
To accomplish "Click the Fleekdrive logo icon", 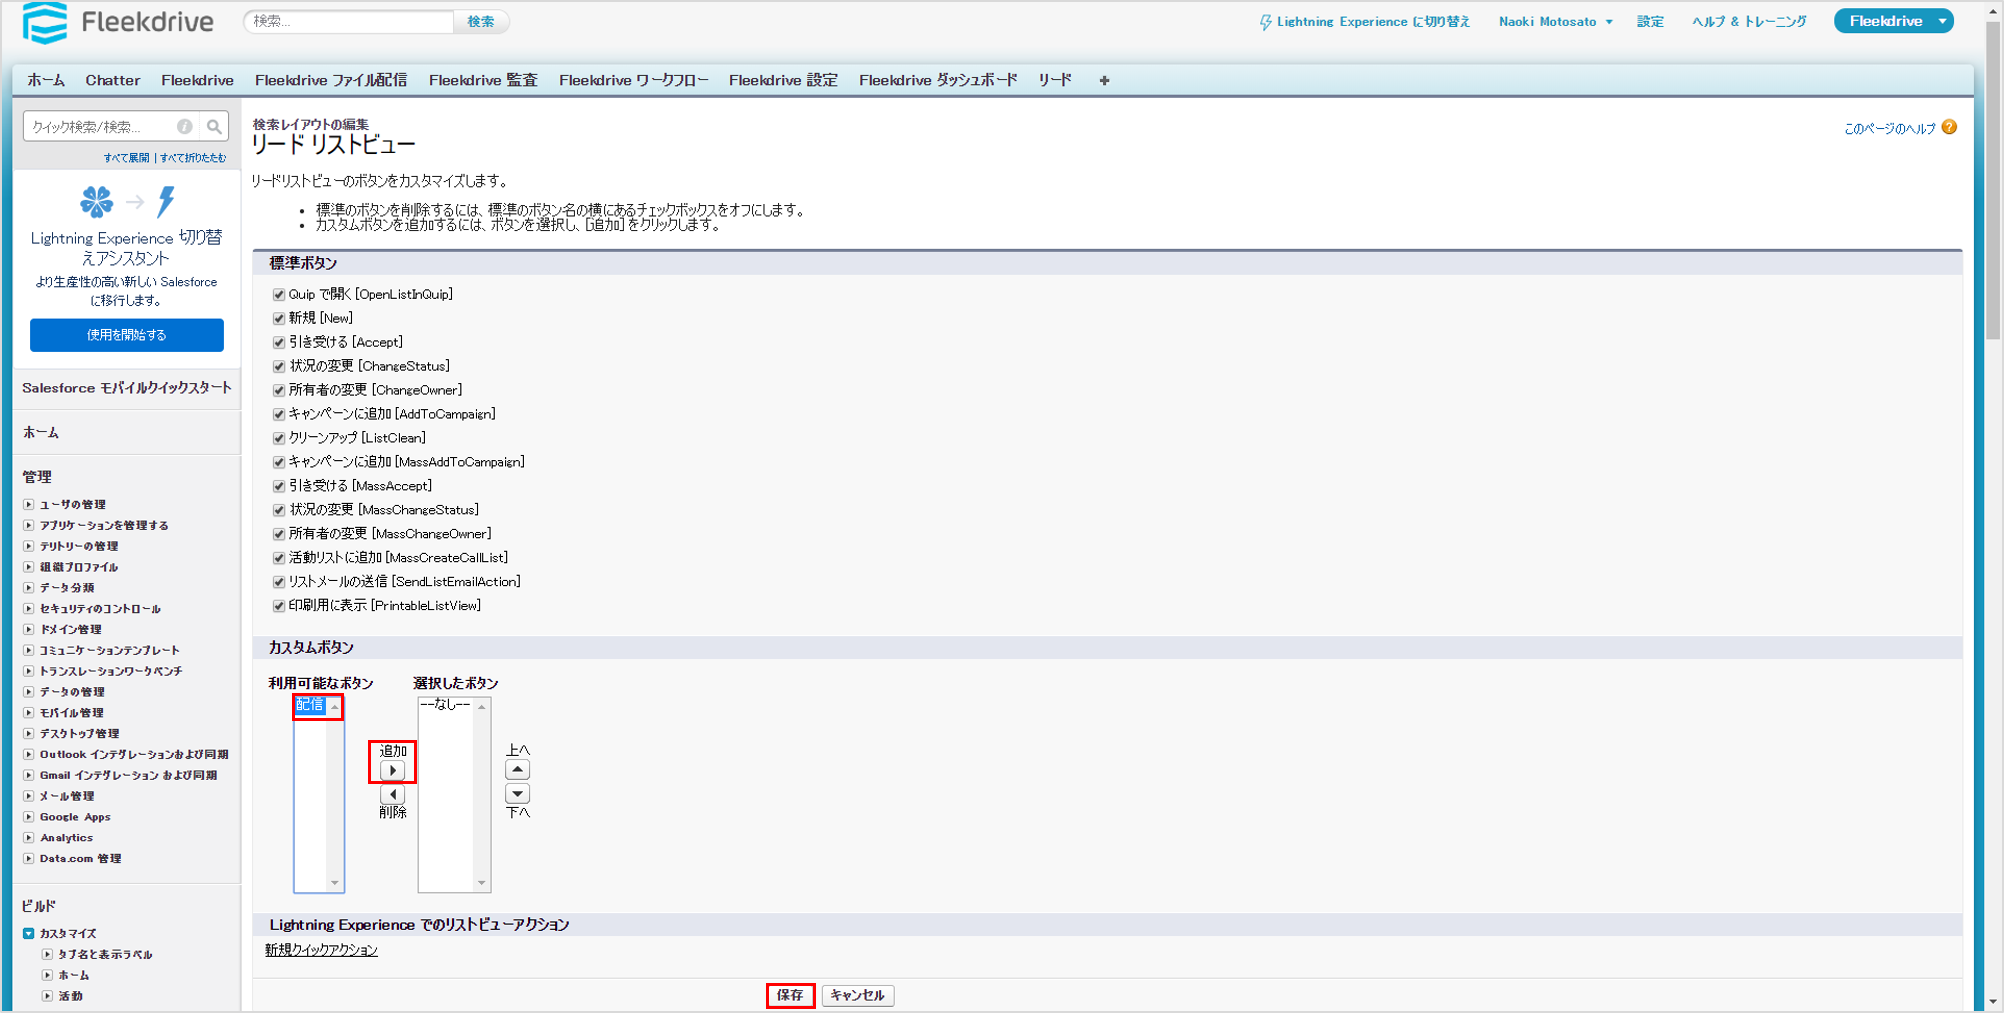I will point(45,22).
